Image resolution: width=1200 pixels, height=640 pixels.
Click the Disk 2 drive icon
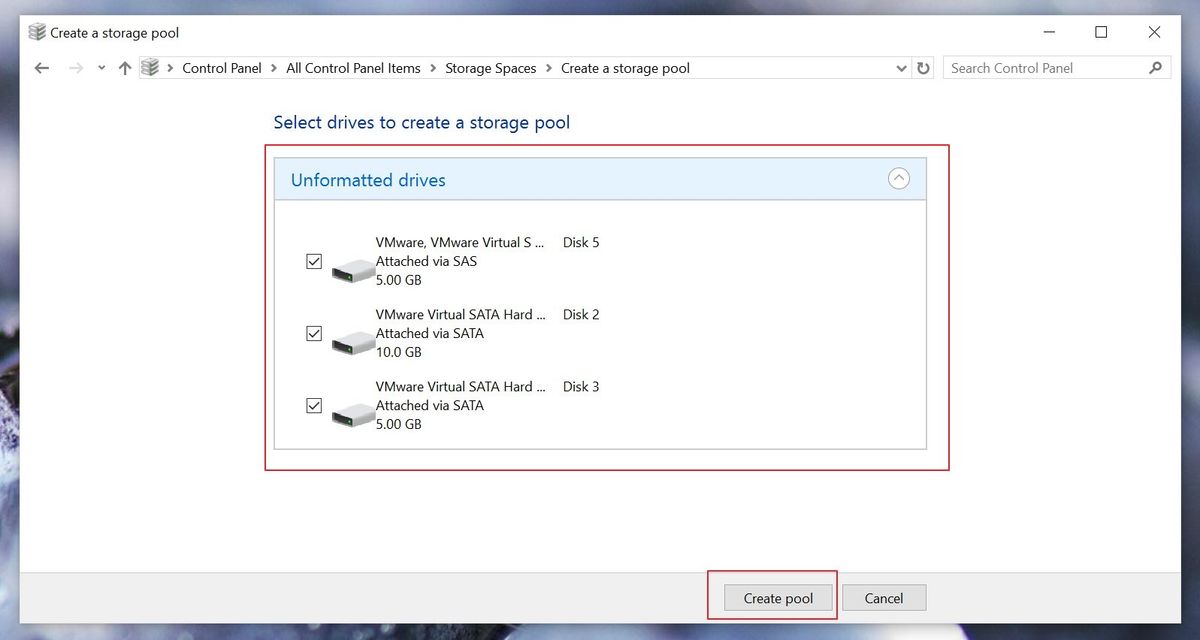tap(352, 340)
